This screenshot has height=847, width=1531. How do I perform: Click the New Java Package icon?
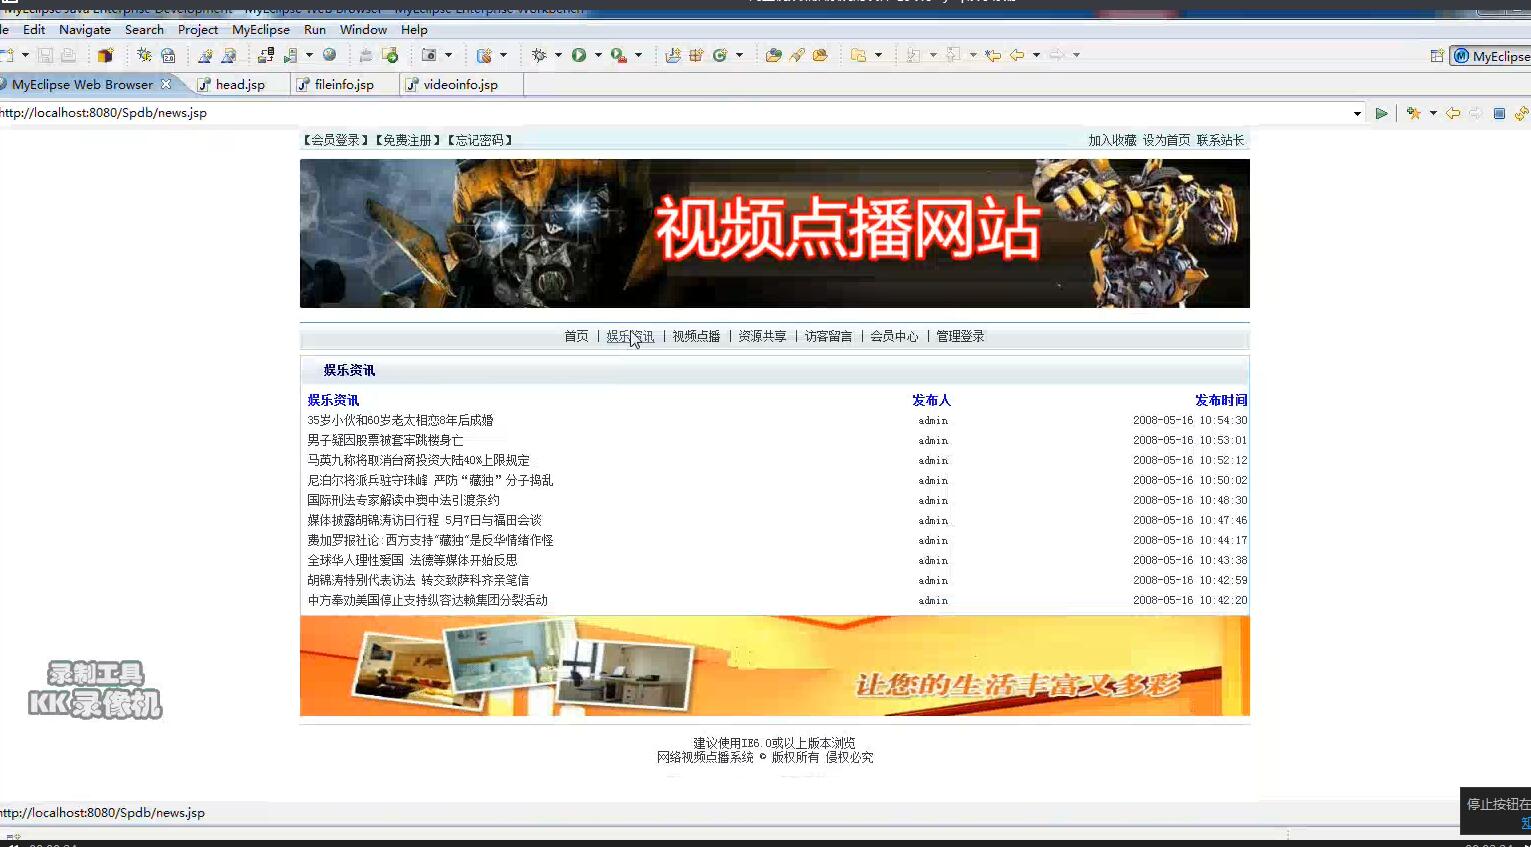click(696, 56)
